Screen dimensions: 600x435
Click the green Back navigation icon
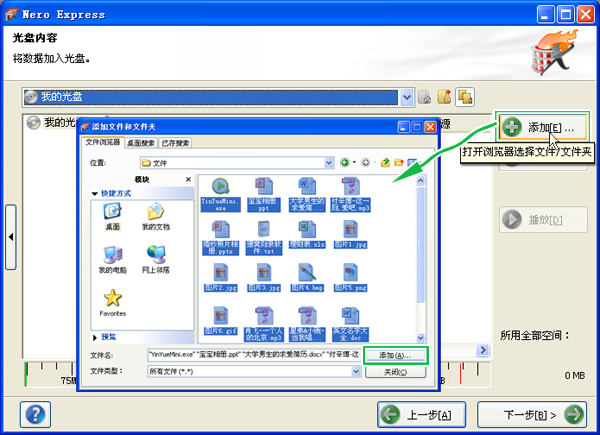[x=344, y=163]
